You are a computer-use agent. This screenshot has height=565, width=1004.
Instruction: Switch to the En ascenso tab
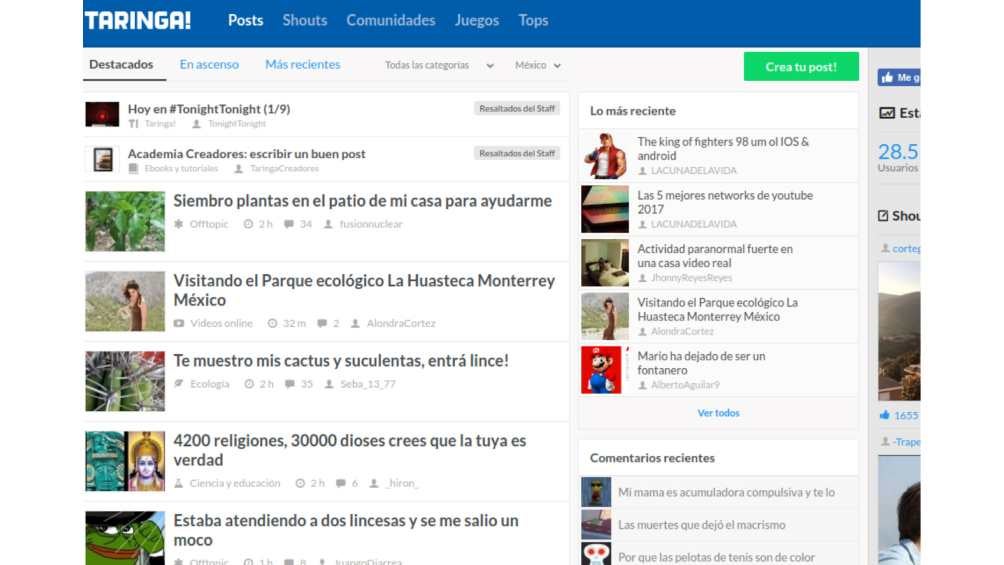pyautogui.click(x=209, y=65)
